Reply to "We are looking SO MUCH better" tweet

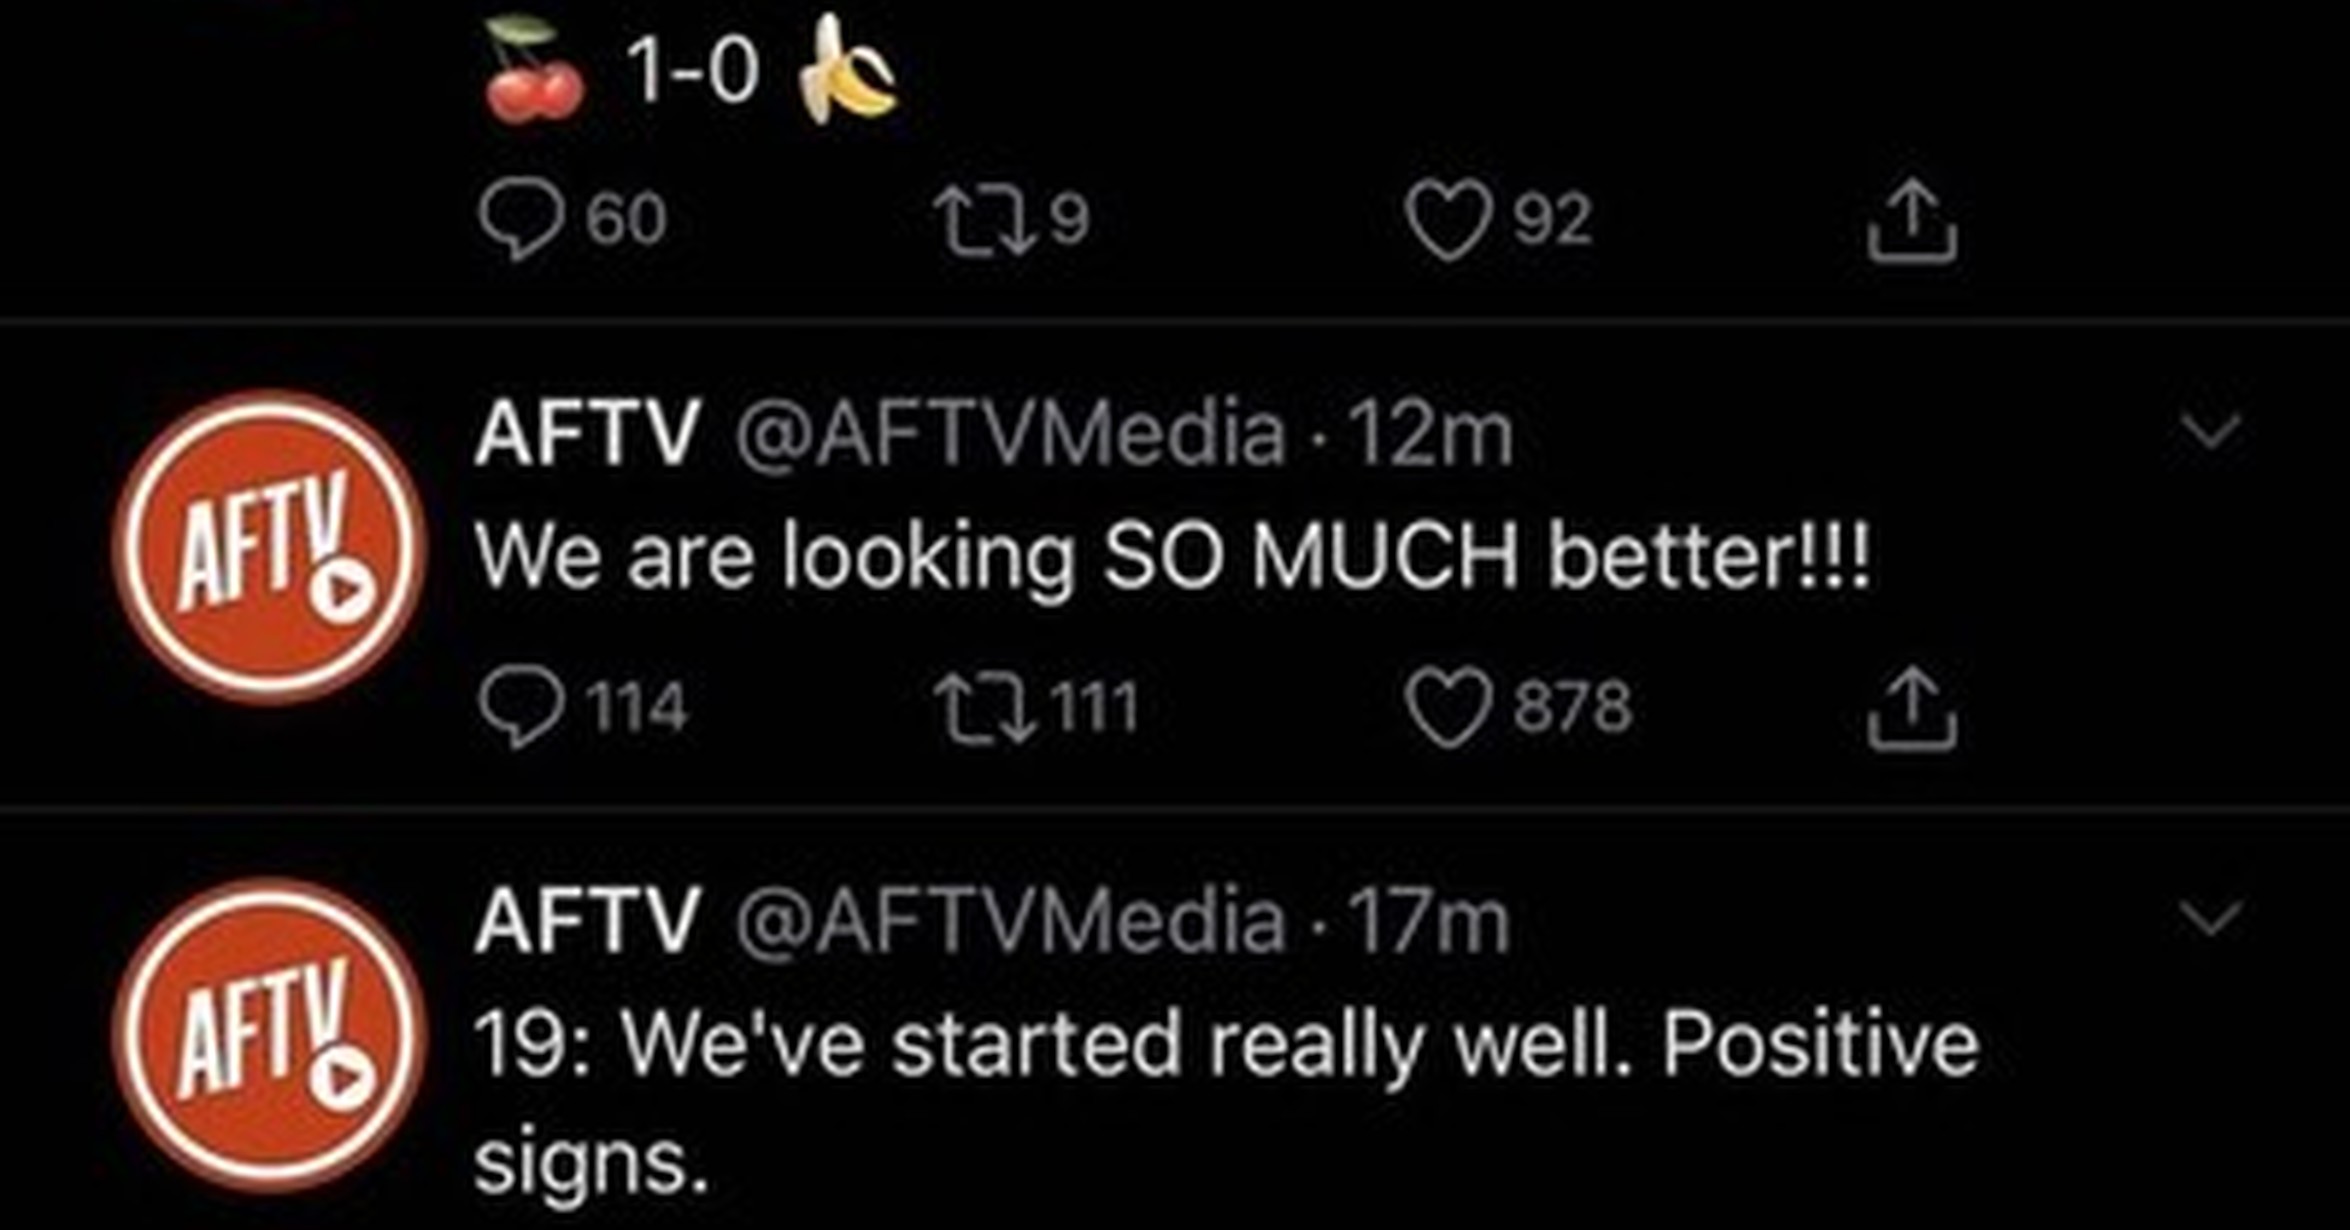[520, 708]
